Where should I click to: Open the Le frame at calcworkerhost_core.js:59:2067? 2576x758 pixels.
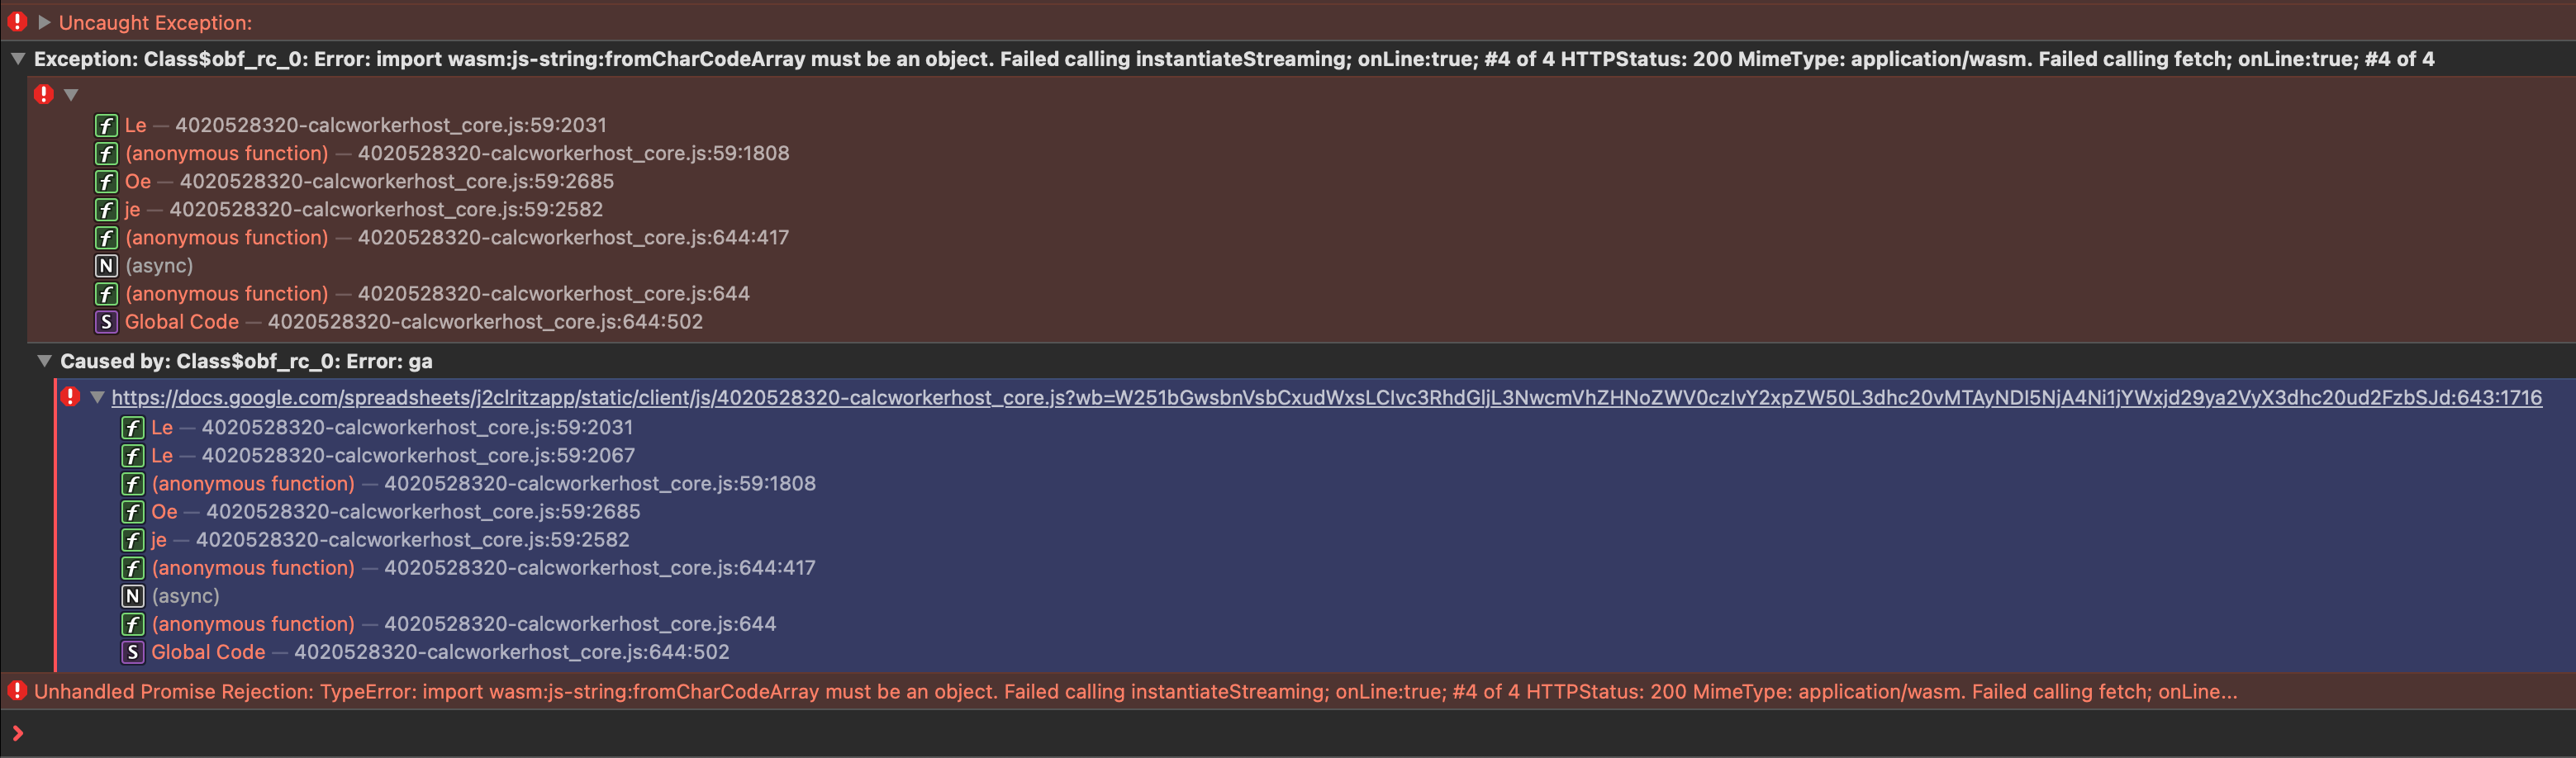(418, 455)
